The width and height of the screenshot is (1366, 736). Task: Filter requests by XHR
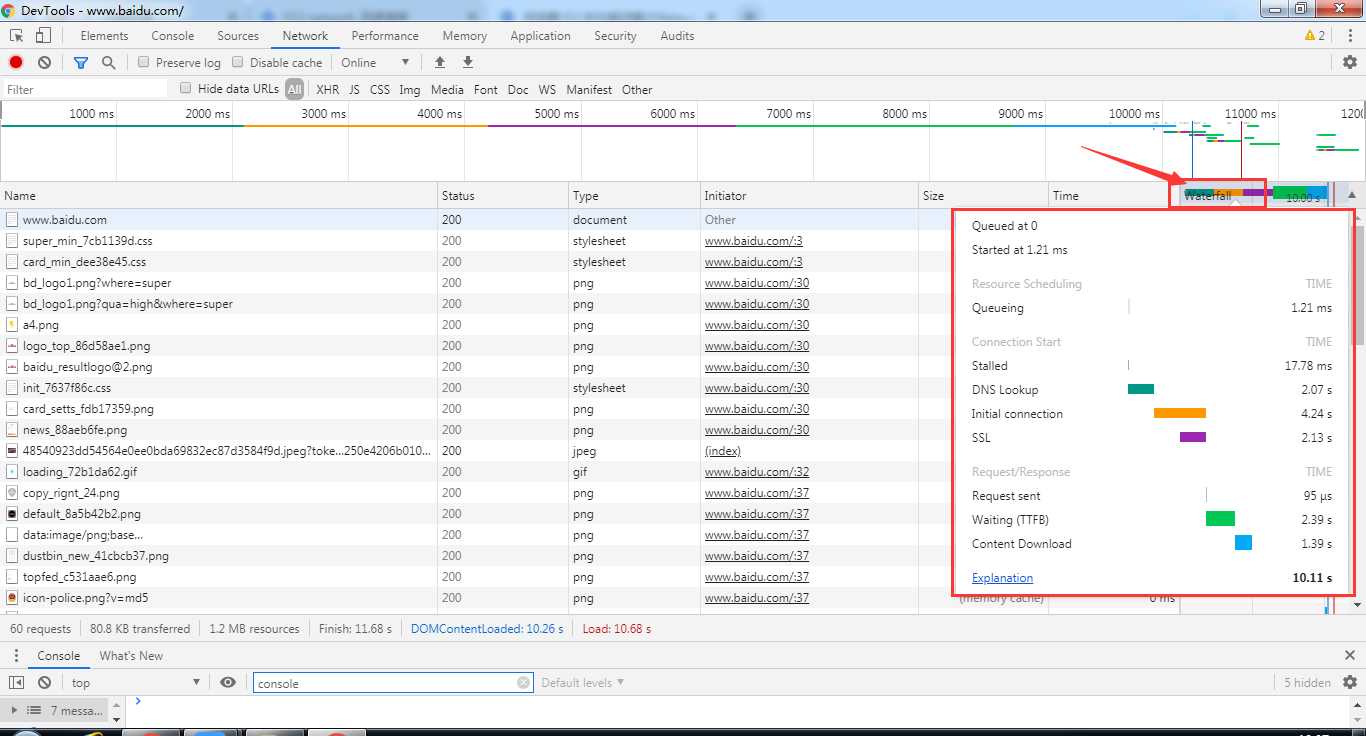pos(328,89)
